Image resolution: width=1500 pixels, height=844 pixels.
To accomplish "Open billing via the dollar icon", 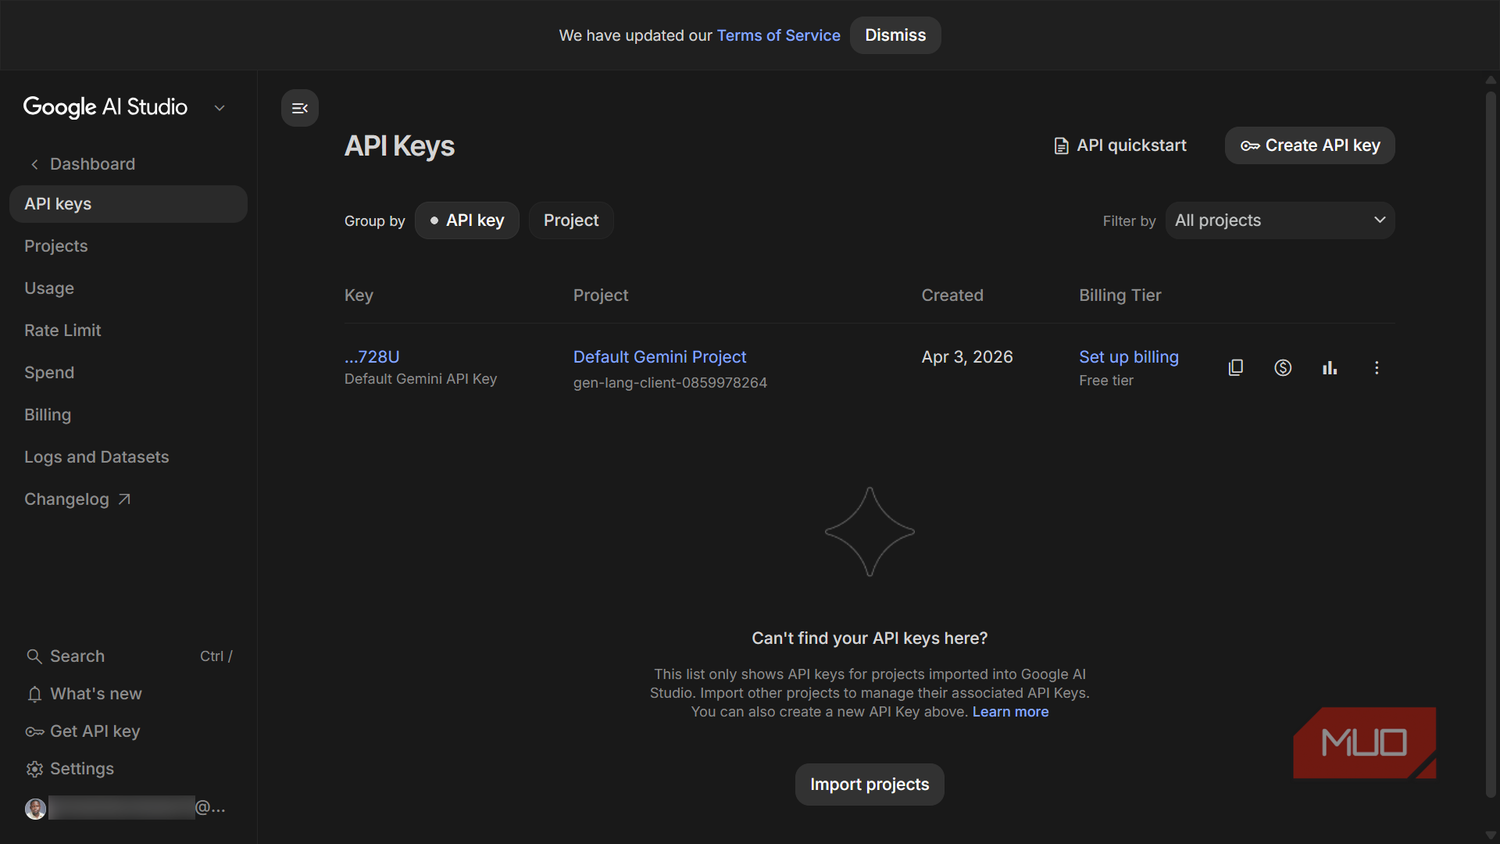I will pos(1283,368).
